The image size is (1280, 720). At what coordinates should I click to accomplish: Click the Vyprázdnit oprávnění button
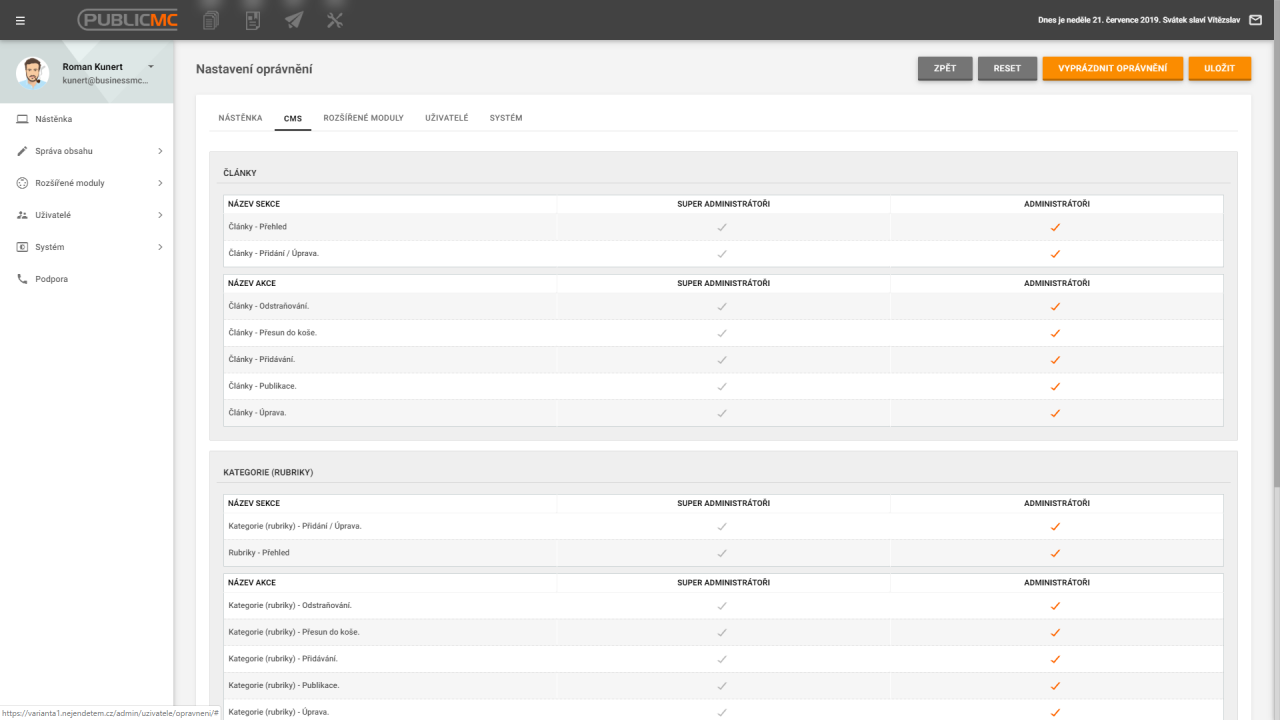click(1112, 68)
